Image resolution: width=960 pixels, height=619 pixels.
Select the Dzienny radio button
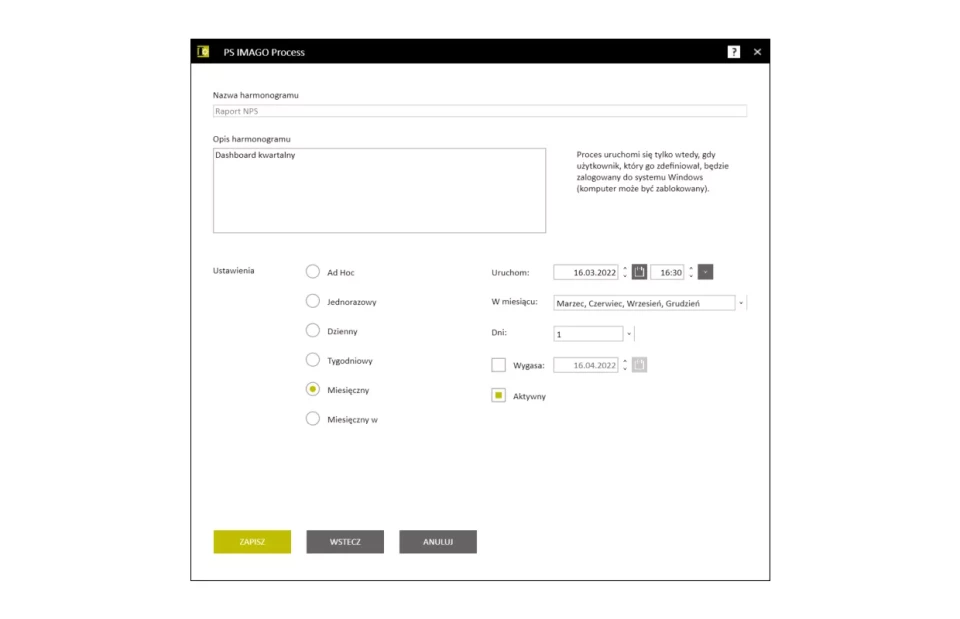pos(313,331)
